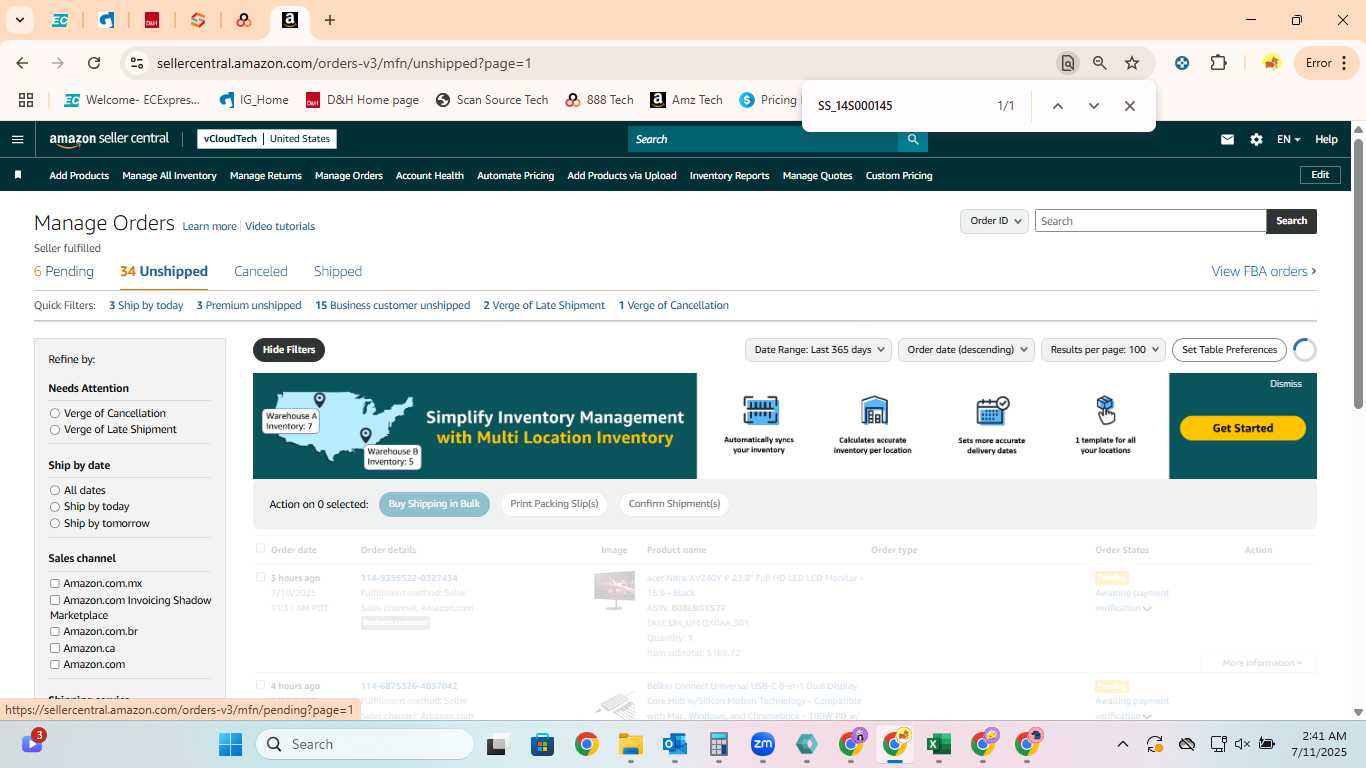The image size is (1366, 768).
Task: Go to next find-in-page match
Action: (x=1093, y=106)
